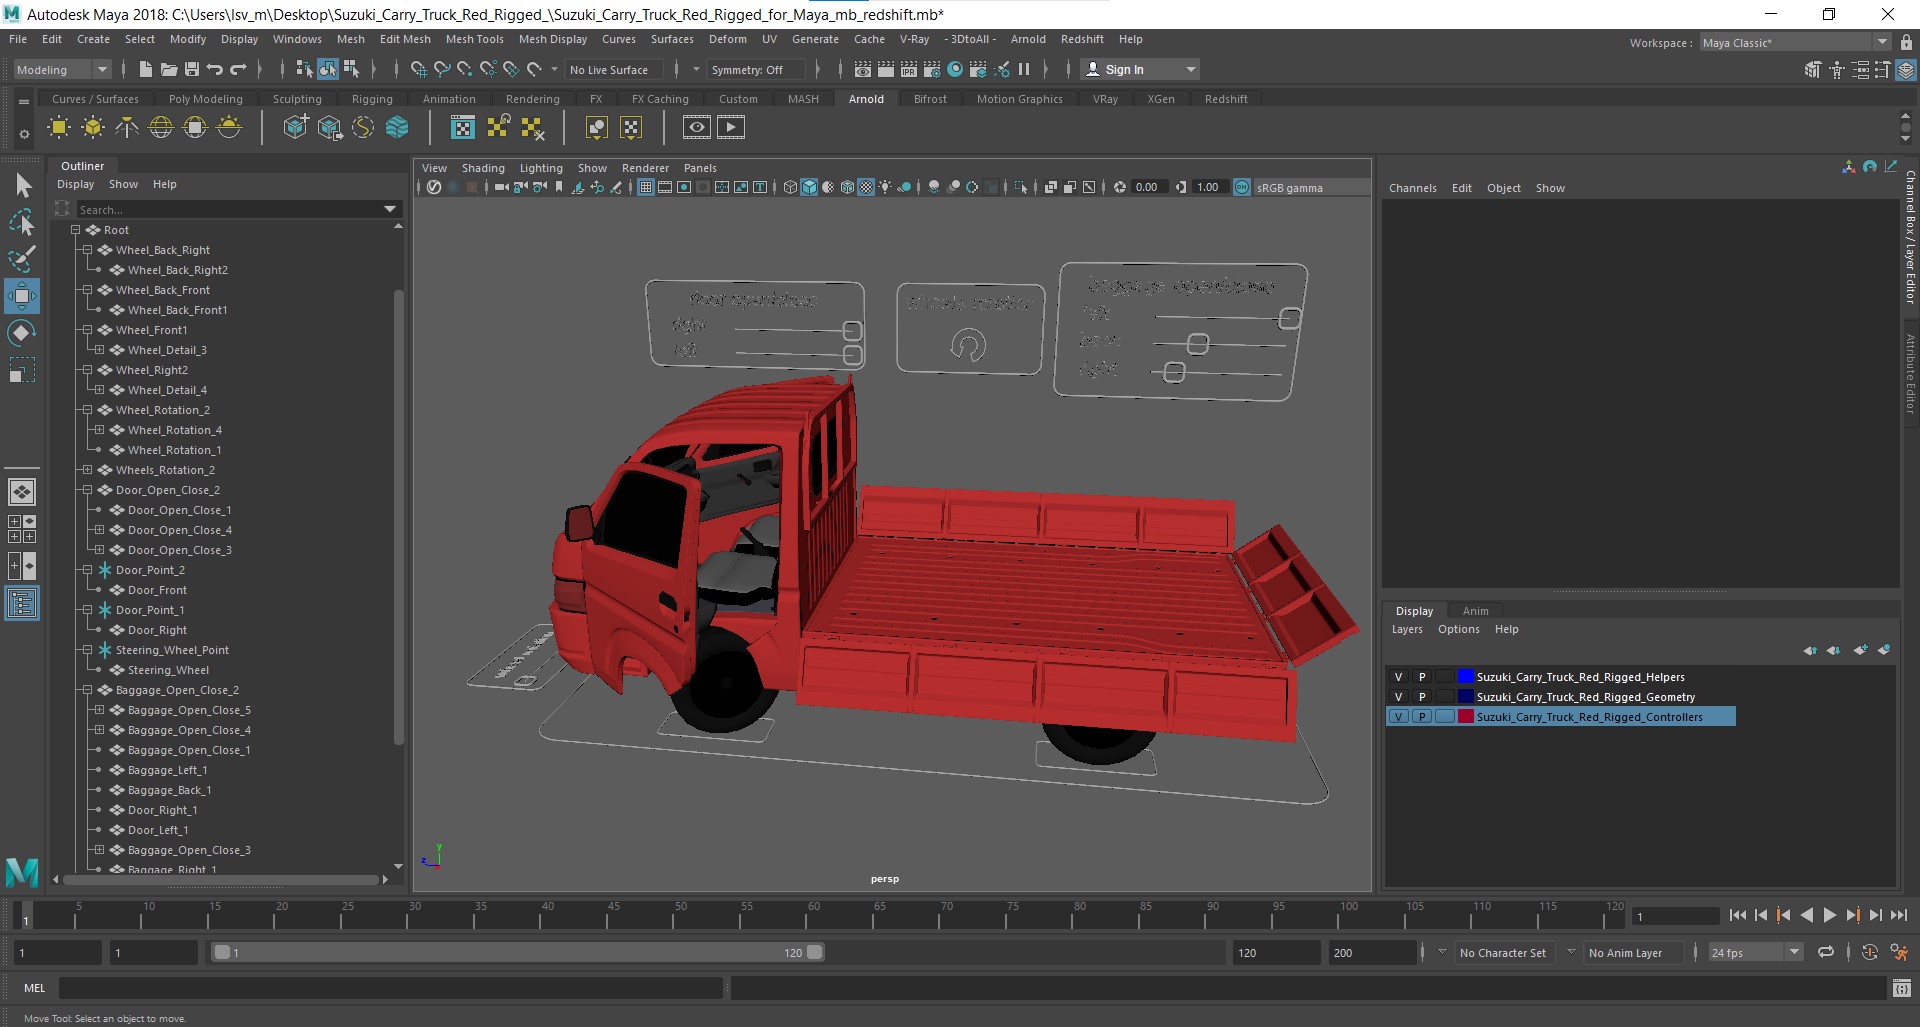Click the No Live Surface field
Screen dimensions: 1920x1027
point(614,69)
